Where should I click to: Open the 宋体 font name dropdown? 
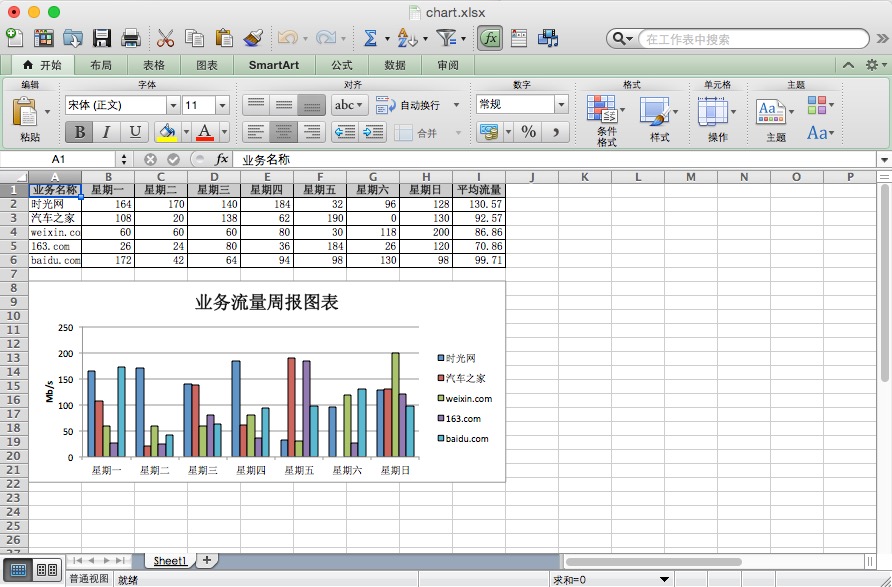173,105
